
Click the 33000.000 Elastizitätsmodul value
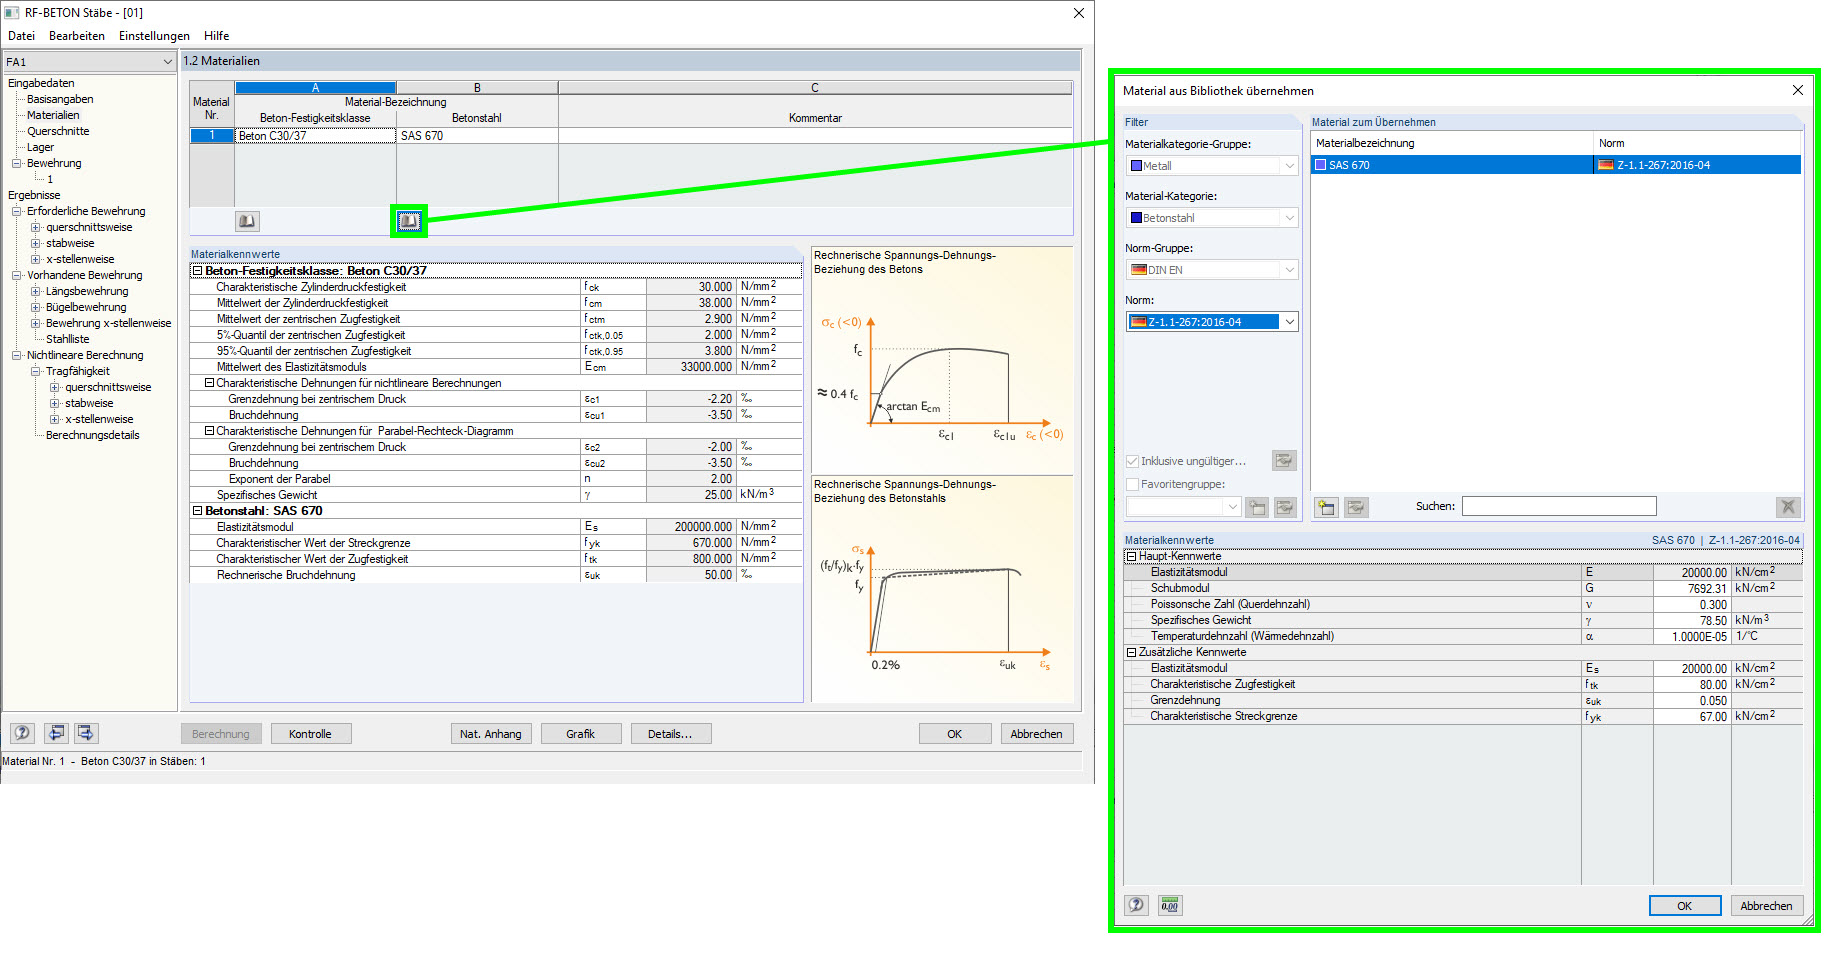(x=691, y=367)
